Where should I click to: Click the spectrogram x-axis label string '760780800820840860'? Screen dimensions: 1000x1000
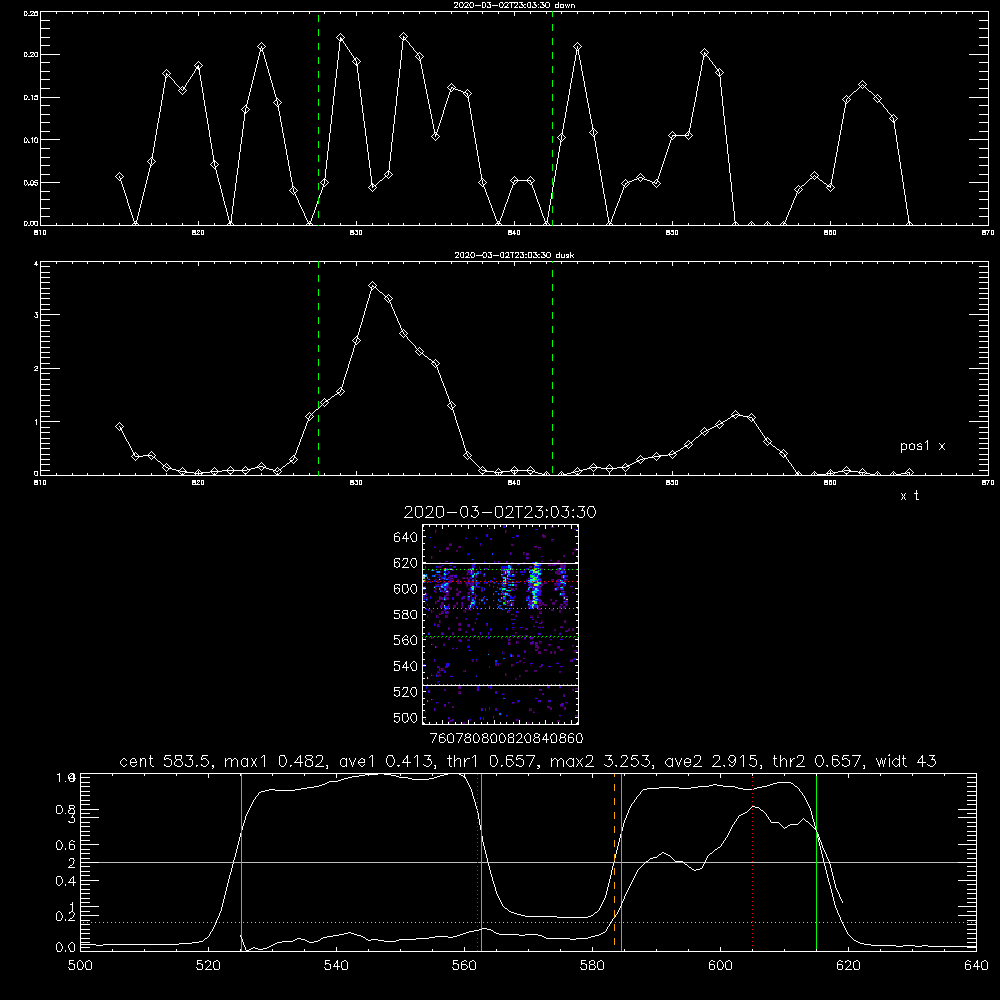507,739
